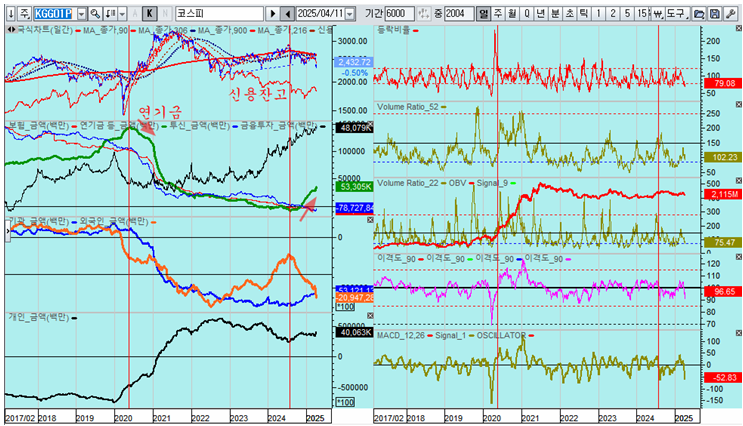Click the 개인_금액(백만) legend label

(38, 317)
